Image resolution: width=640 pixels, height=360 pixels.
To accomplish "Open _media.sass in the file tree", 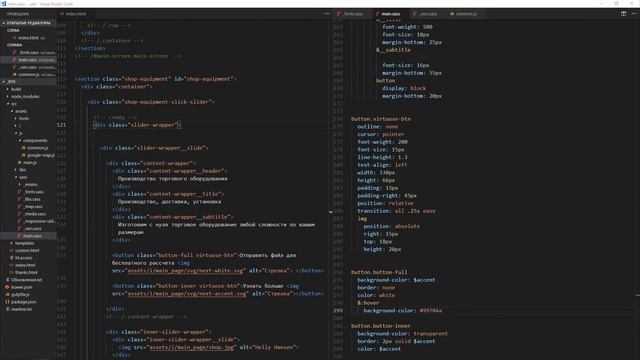I will 34,214.
